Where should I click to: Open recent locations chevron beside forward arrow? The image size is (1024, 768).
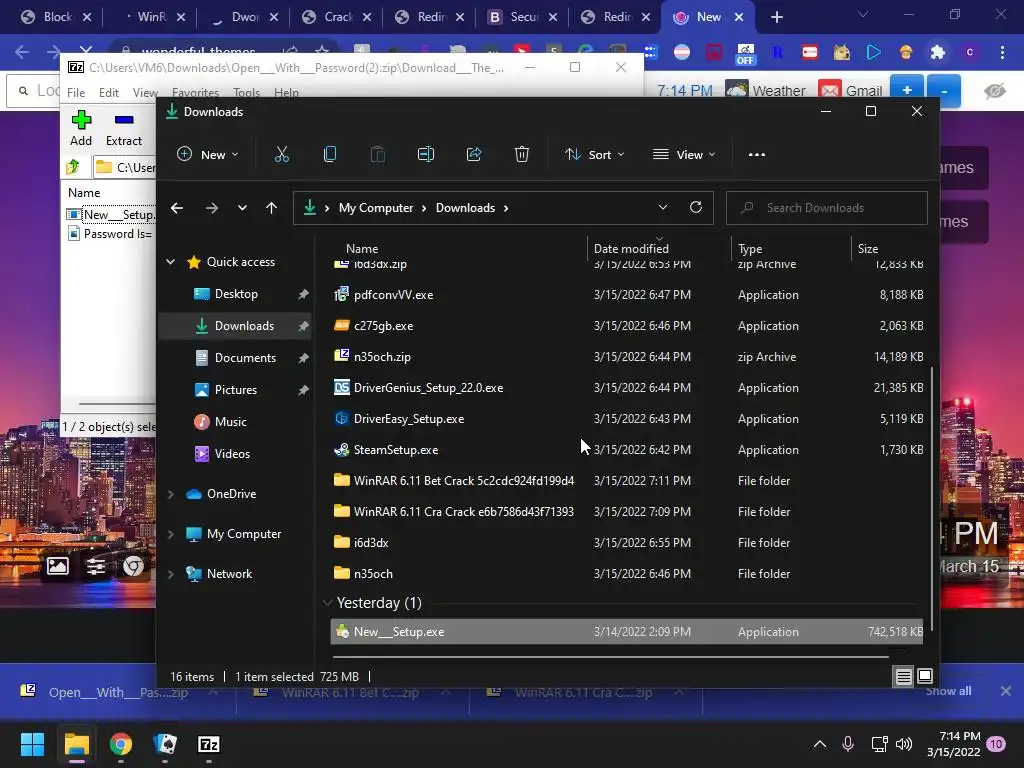point(242,208)
